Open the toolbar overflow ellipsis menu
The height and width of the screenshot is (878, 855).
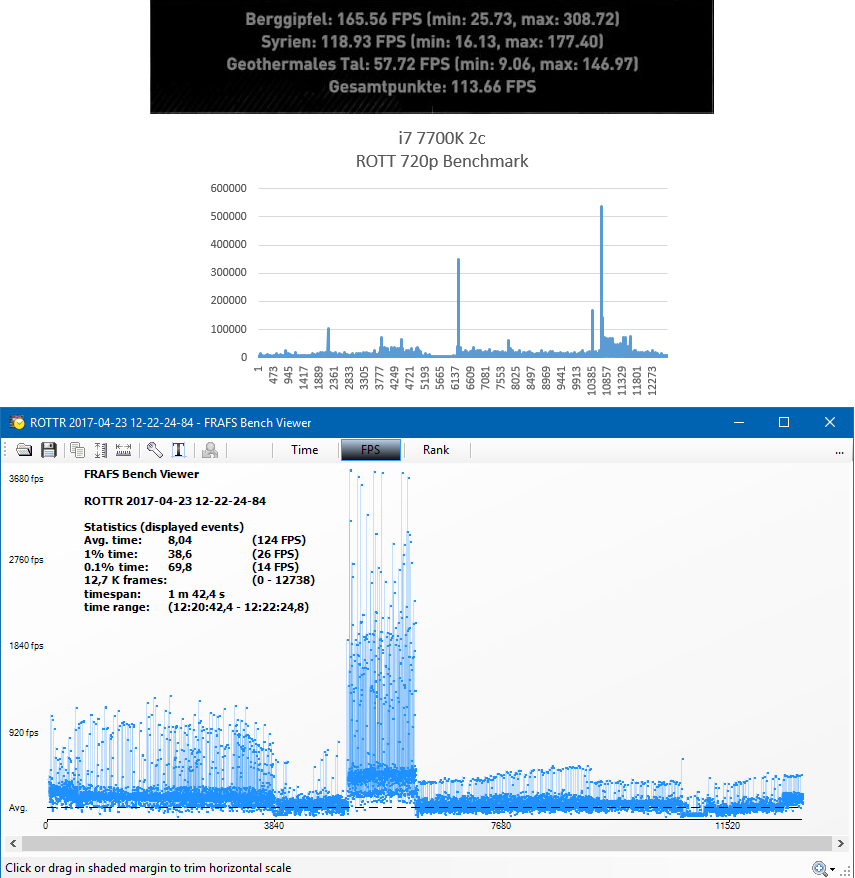[839, 452]
